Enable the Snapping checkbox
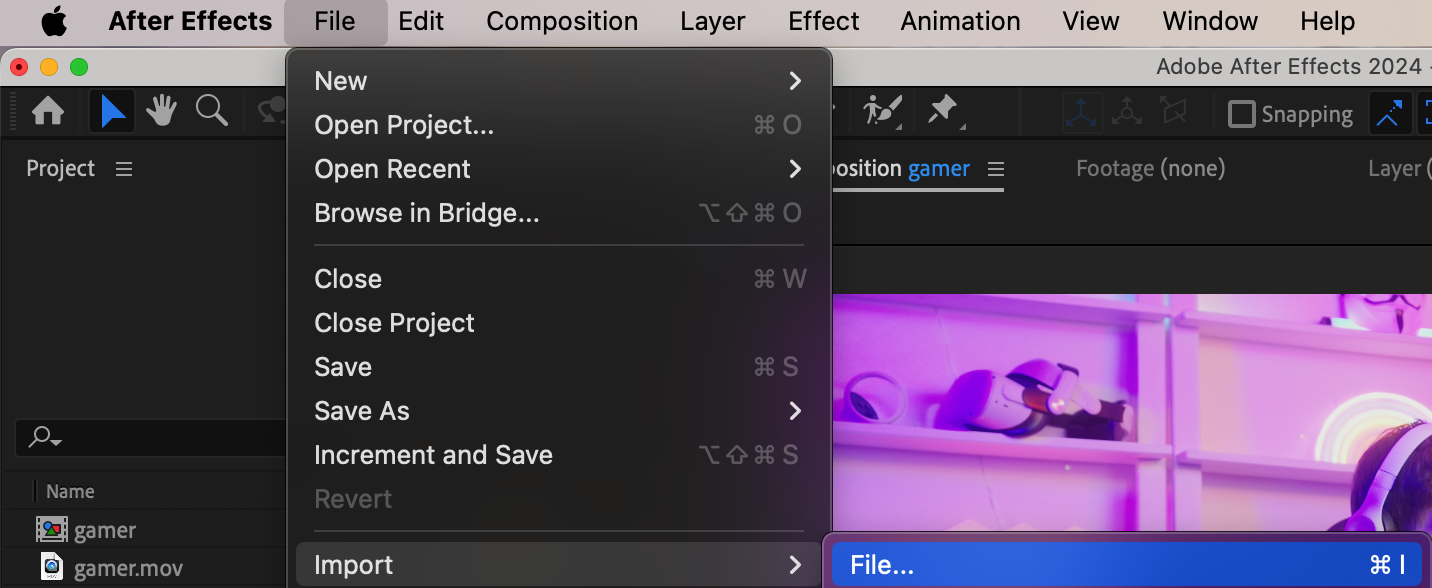 (1241, 114)
